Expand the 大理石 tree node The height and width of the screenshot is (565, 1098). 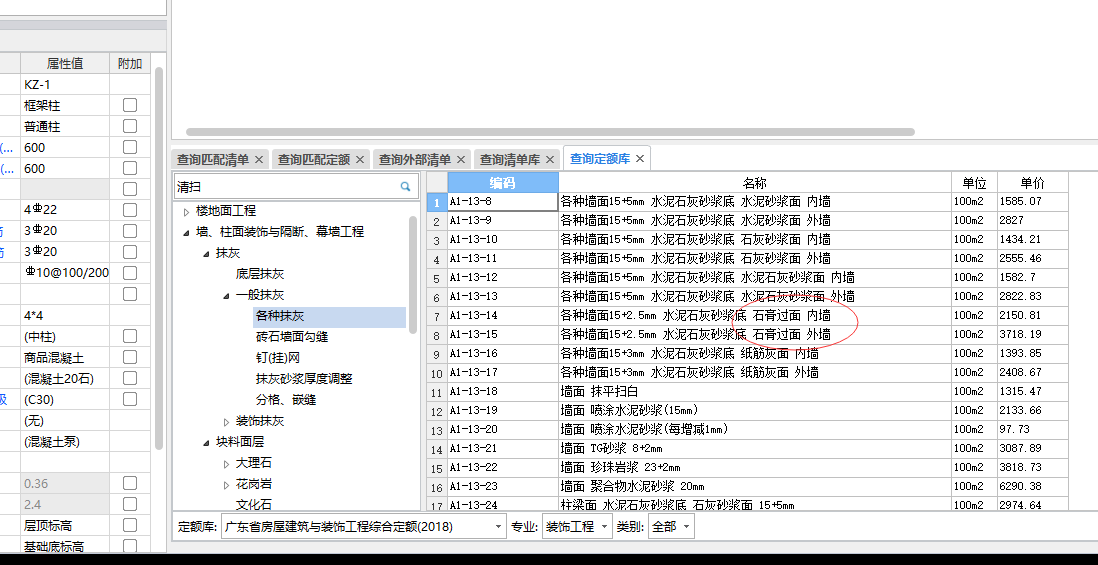pyautogui.click(x=226, y=463)
